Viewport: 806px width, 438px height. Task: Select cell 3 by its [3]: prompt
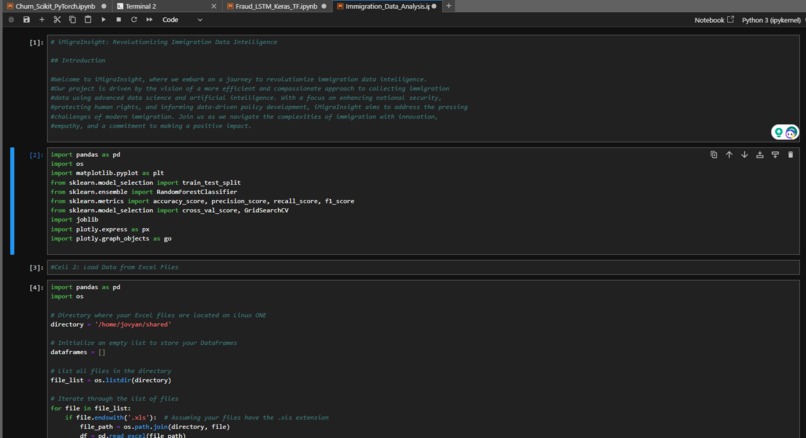tap(36, 268)
